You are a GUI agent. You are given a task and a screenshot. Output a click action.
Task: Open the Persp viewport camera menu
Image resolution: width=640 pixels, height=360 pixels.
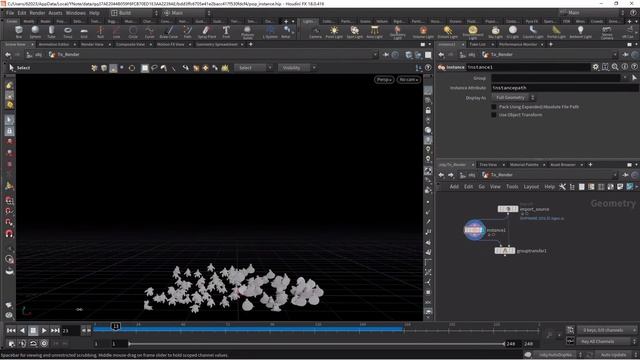pos(384,80)
